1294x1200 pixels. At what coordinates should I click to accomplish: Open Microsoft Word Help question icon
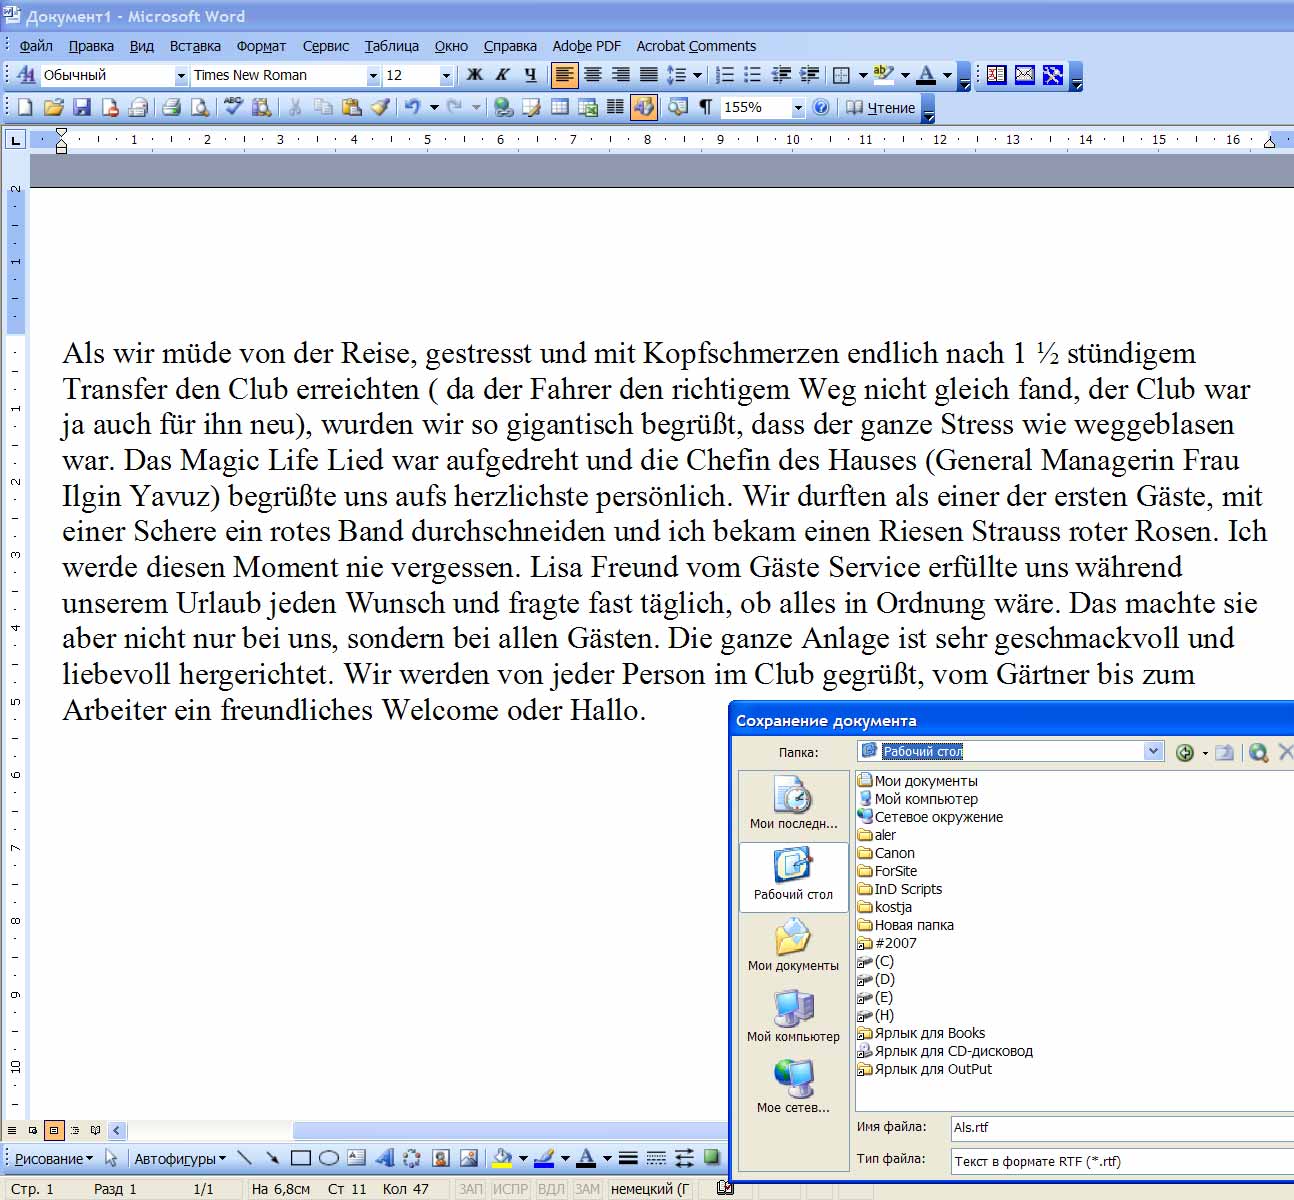point(821,107)
